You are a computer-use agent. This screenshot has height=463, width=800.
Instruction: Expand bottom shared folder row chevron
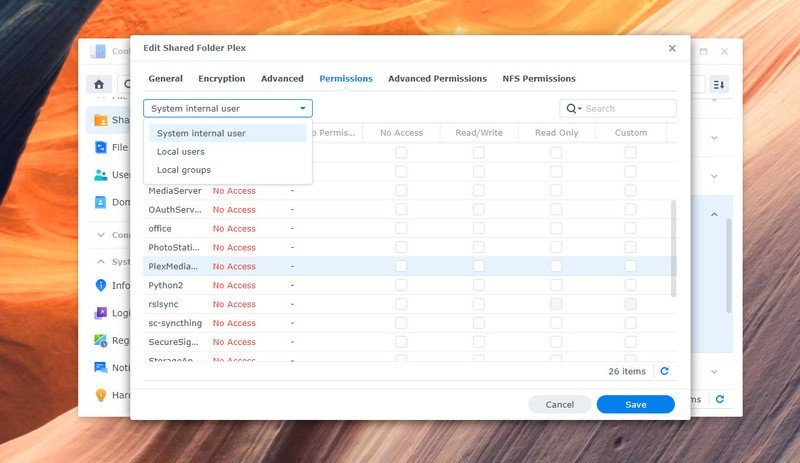[x=714, y=372]
